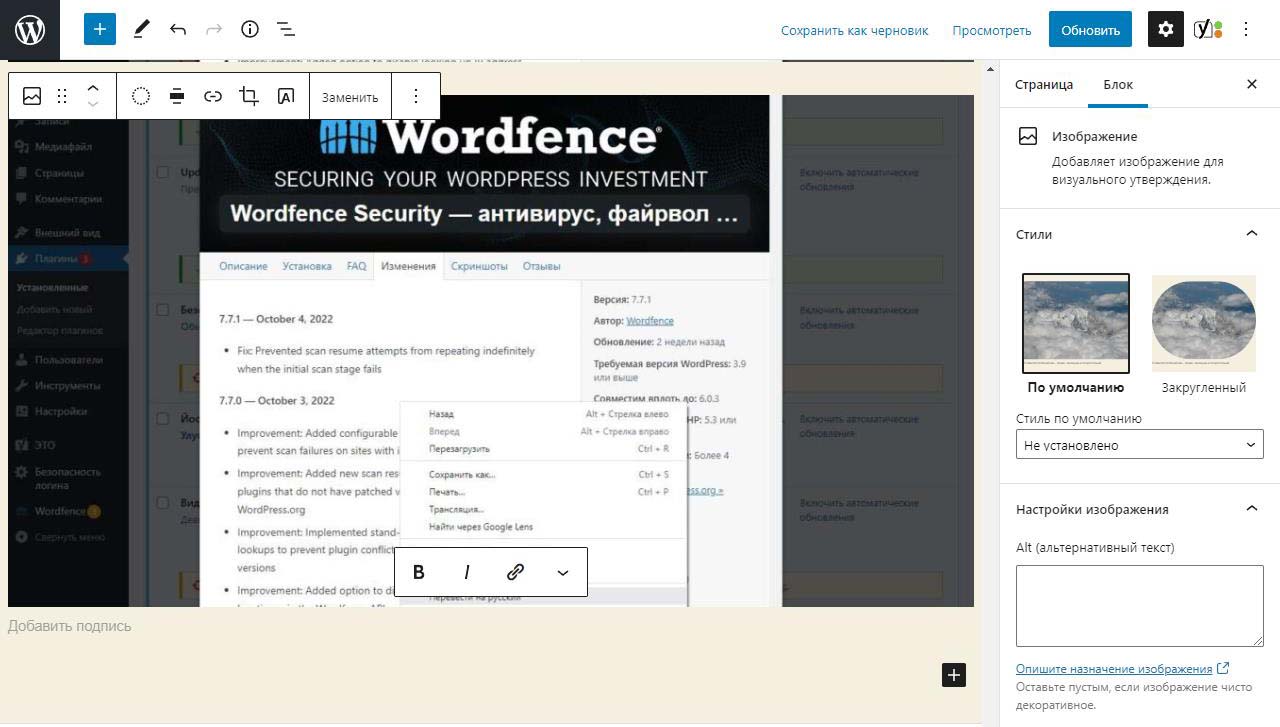Open the default style dropdown
Screen dimensions: 1280x727
tap(1139, 445)
